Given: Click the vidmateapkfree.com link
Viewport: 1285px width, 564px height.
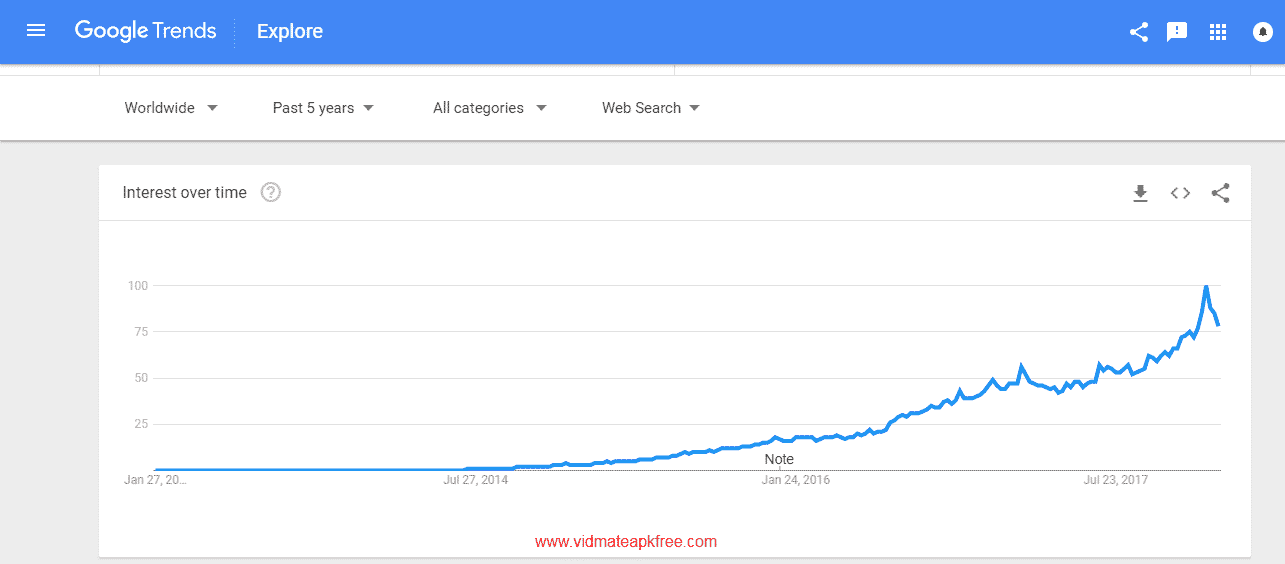Looking at the screenshot, I should click(x=626, y=542).
